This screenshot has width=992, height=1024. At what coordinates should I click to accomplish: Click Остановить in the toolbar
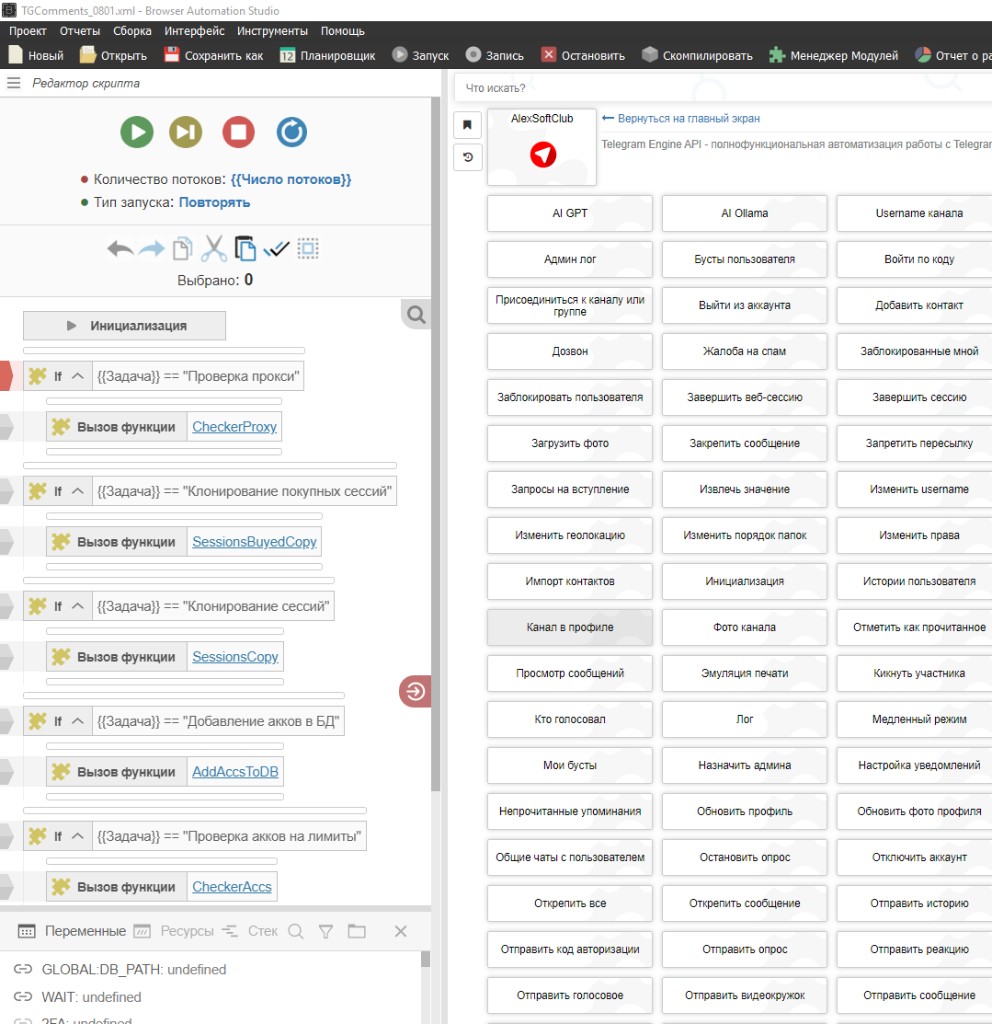[583, 56]
